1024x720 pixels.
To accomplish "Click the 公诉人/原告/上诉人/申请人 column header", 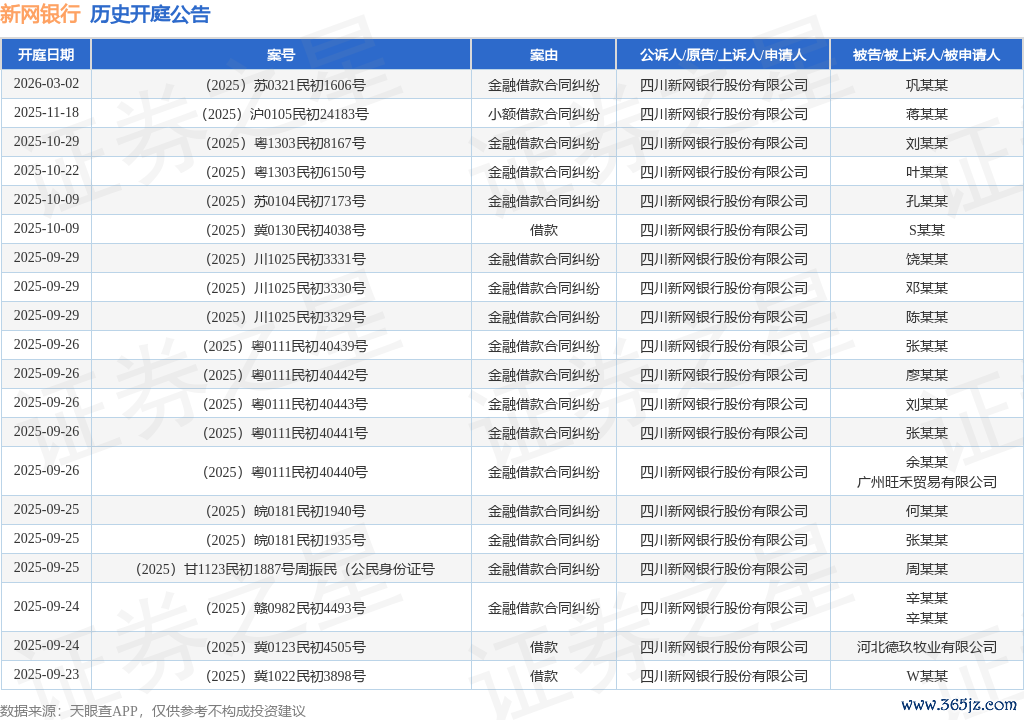I will [723, 55].
